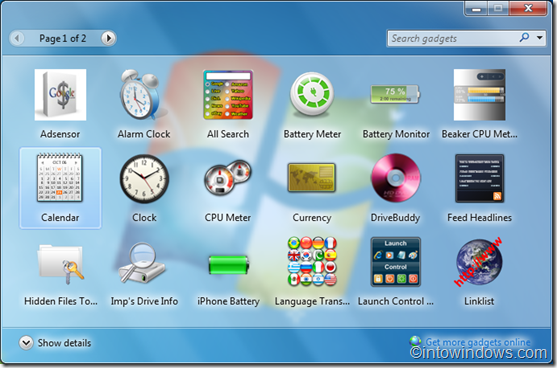Expand the Show details chevron
Image resolution: width=557 pixels, height=368 pixels.
[26, 343]
